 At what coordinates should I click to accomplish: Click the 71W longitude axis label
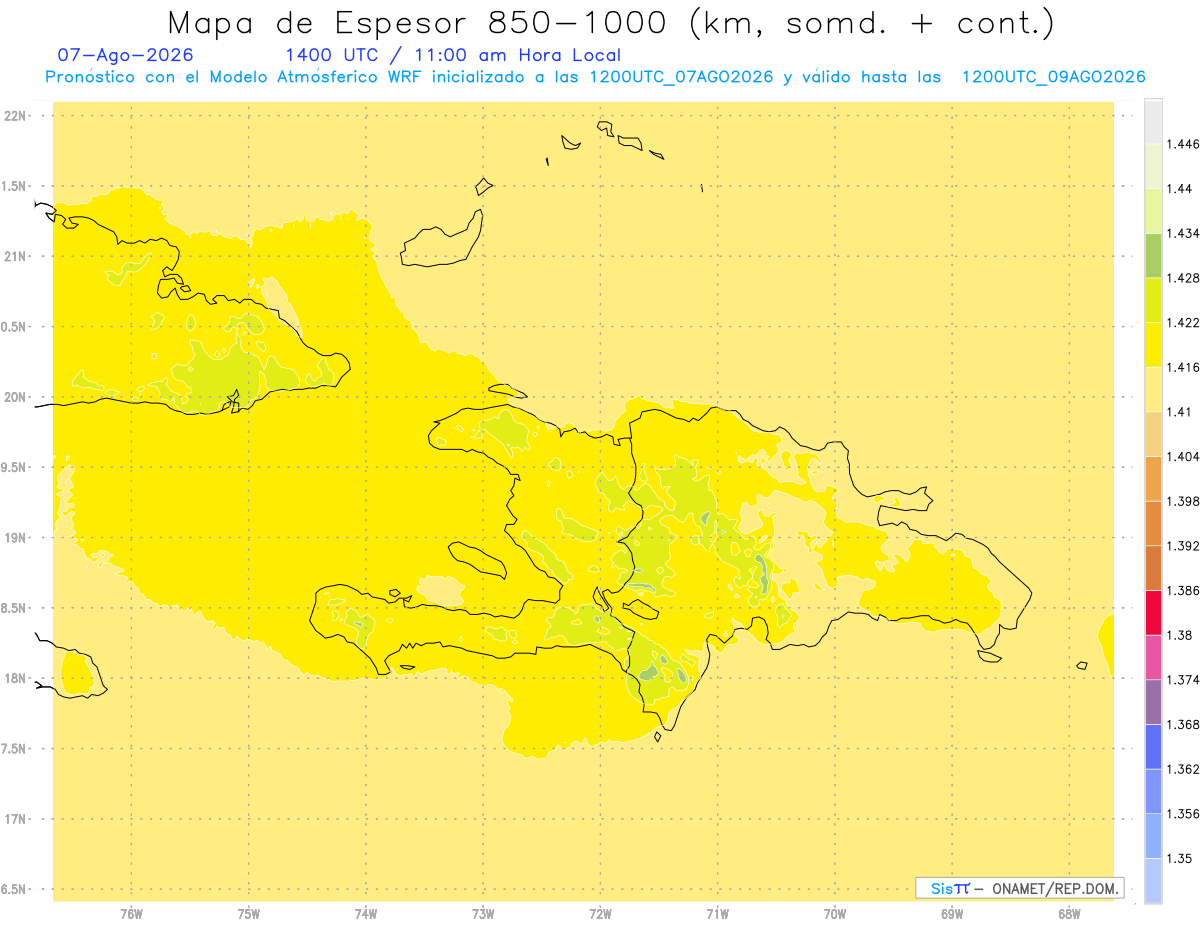(x=717, y=914)
